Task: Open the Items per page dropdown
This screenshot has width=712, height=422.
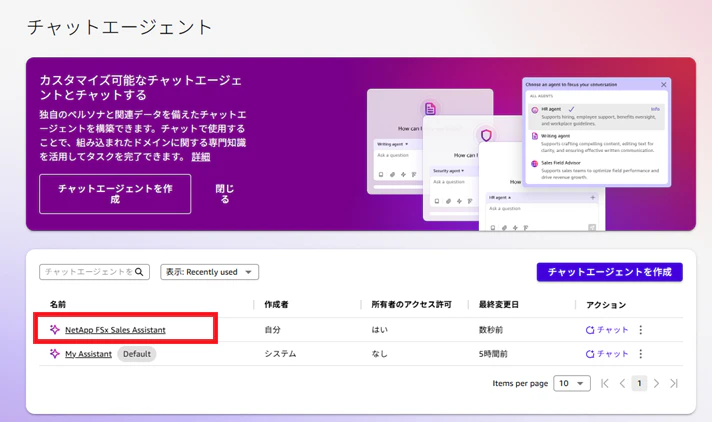Action: (x=572, y=383)
